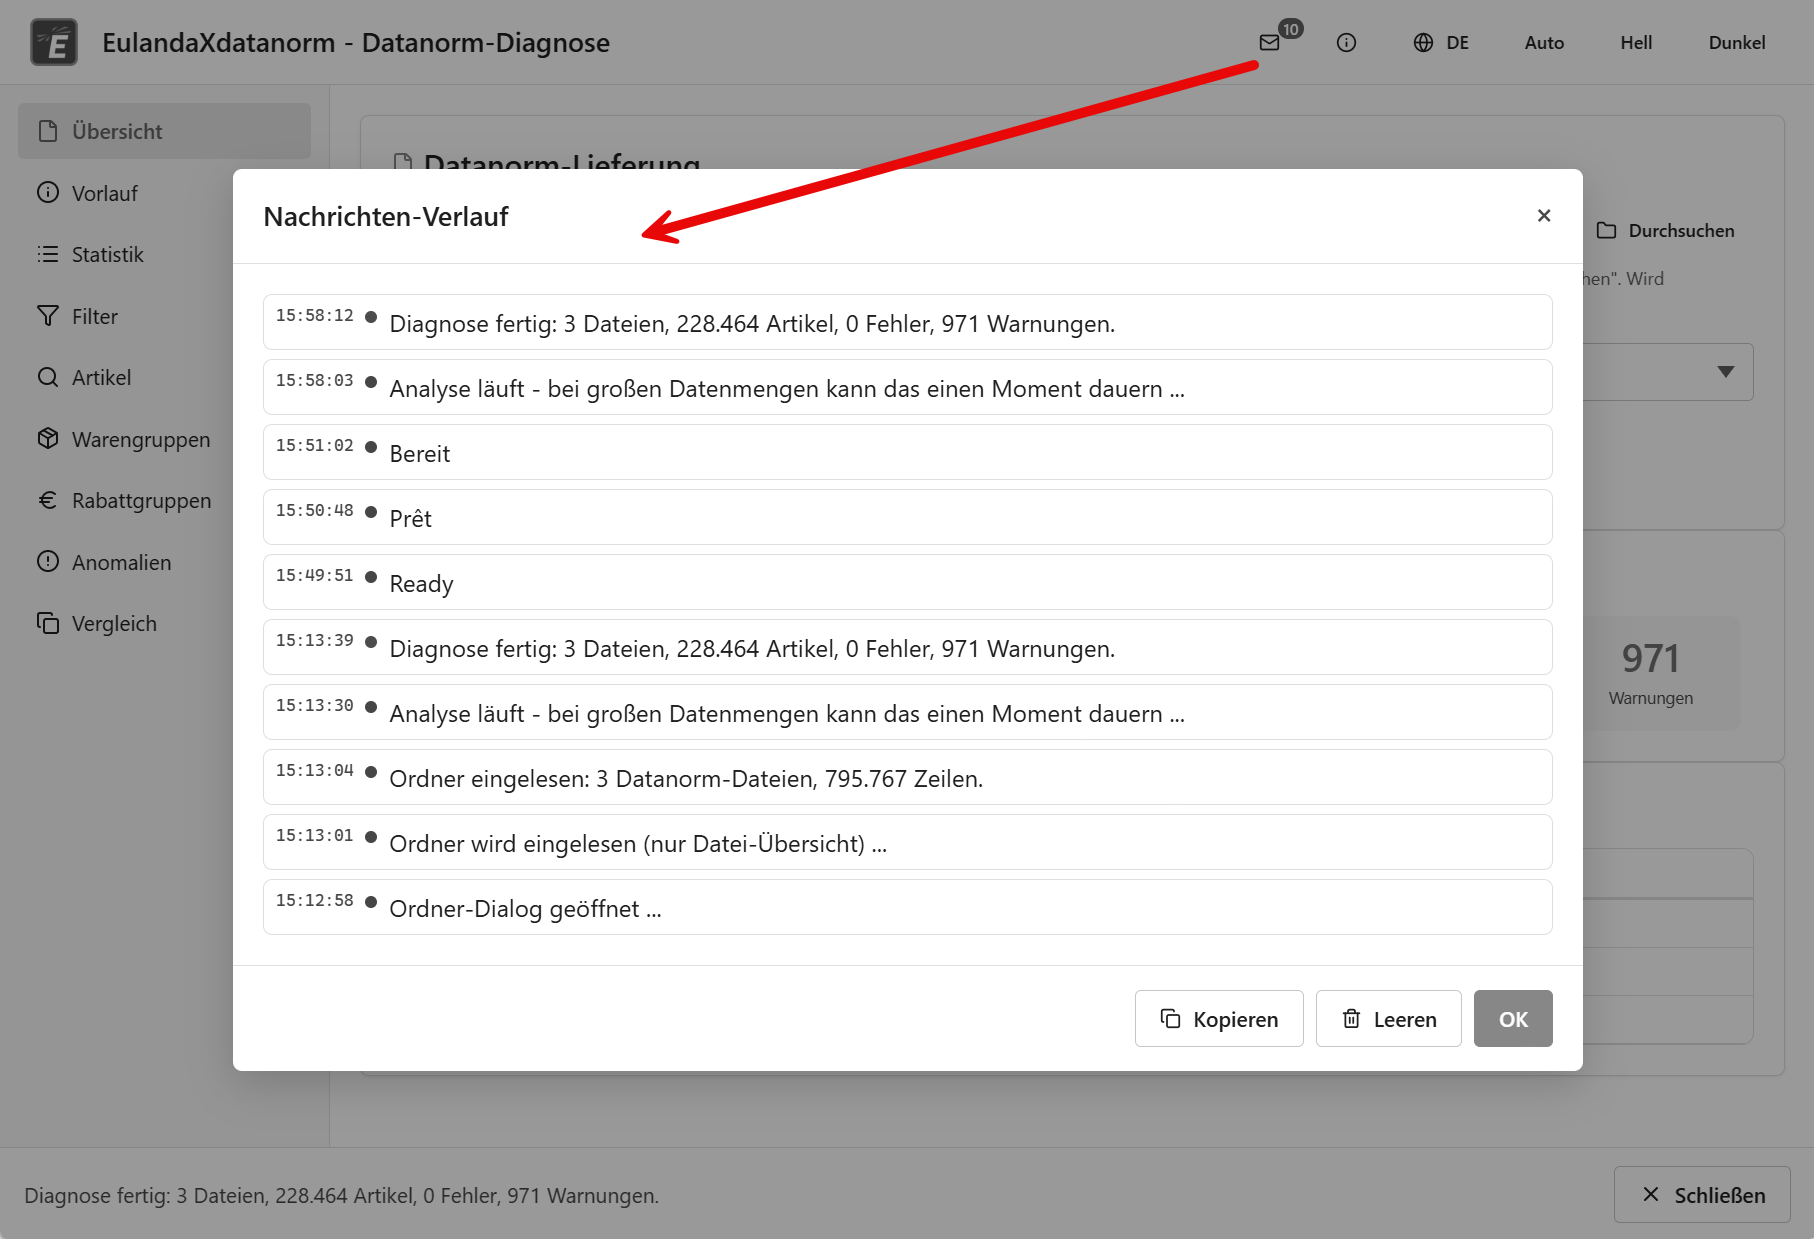Click the Schließen button at bottom

coord(1702,1194)
